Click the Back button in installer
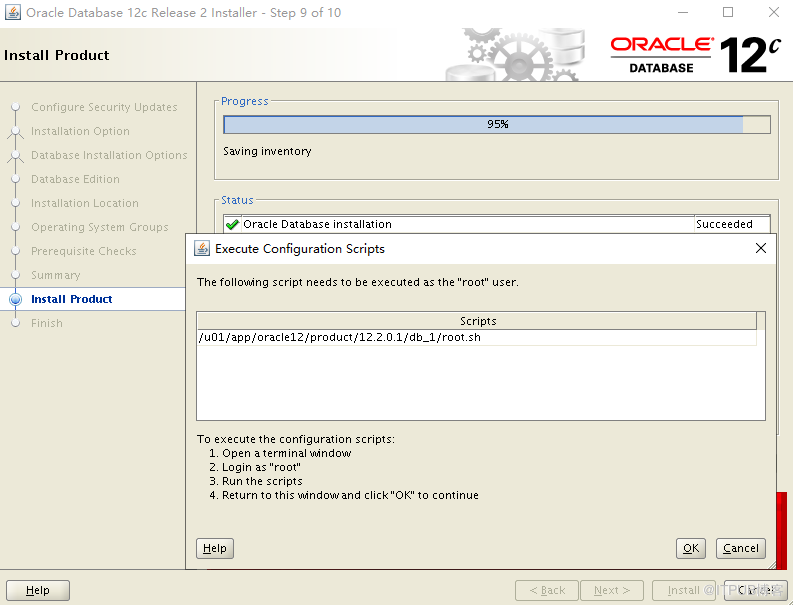 547,590
